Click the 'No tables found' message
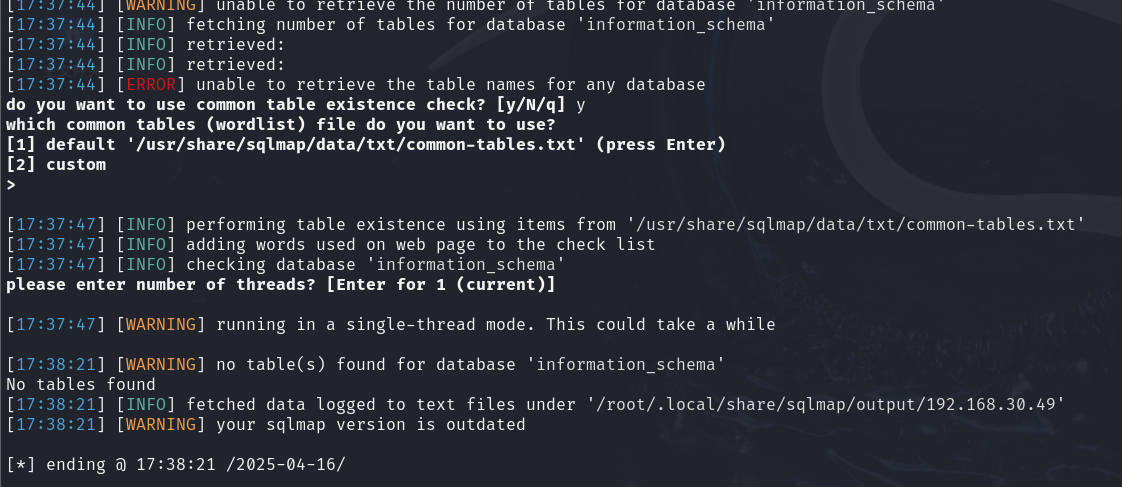 pos(81,385)
